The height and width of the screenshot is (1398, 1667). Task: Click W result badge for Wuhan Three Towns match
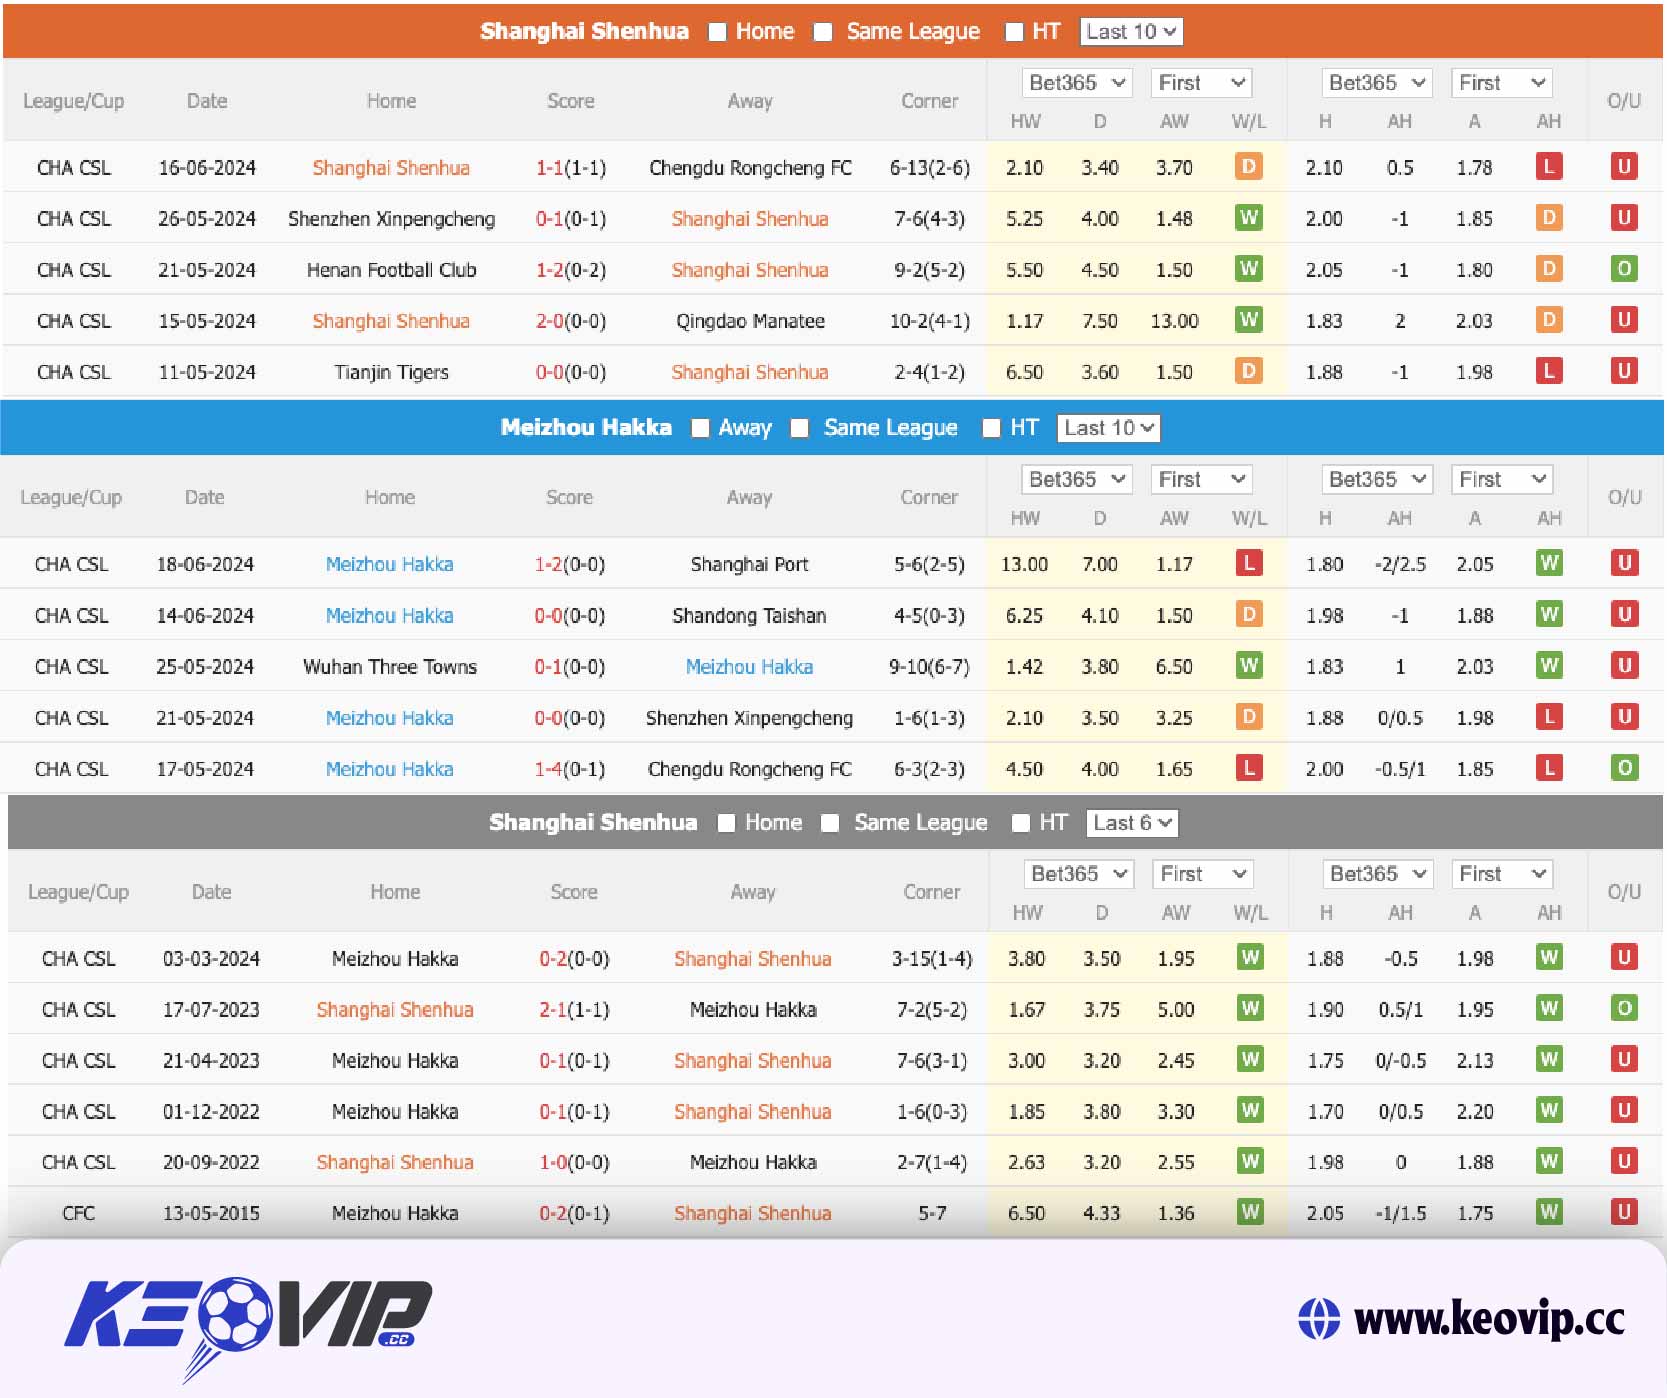point(1248,666)
